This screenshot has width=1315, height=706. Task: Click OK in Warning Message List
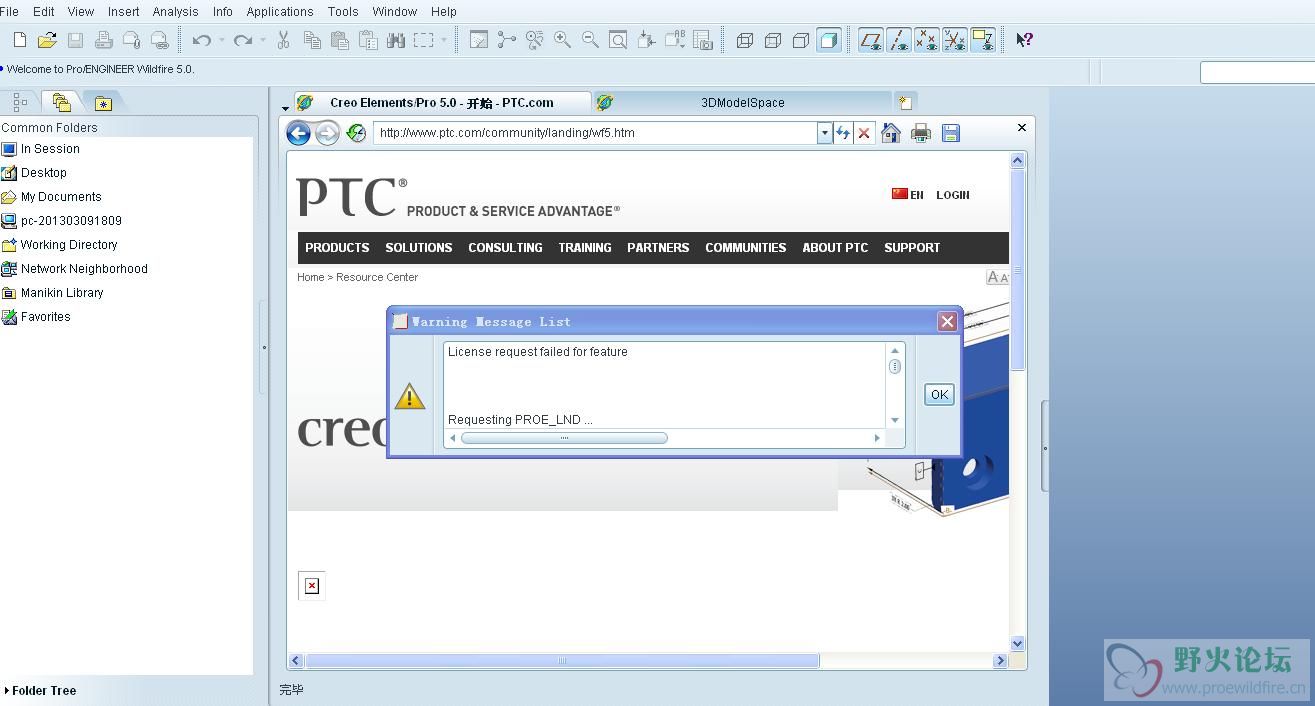point(939,394)
